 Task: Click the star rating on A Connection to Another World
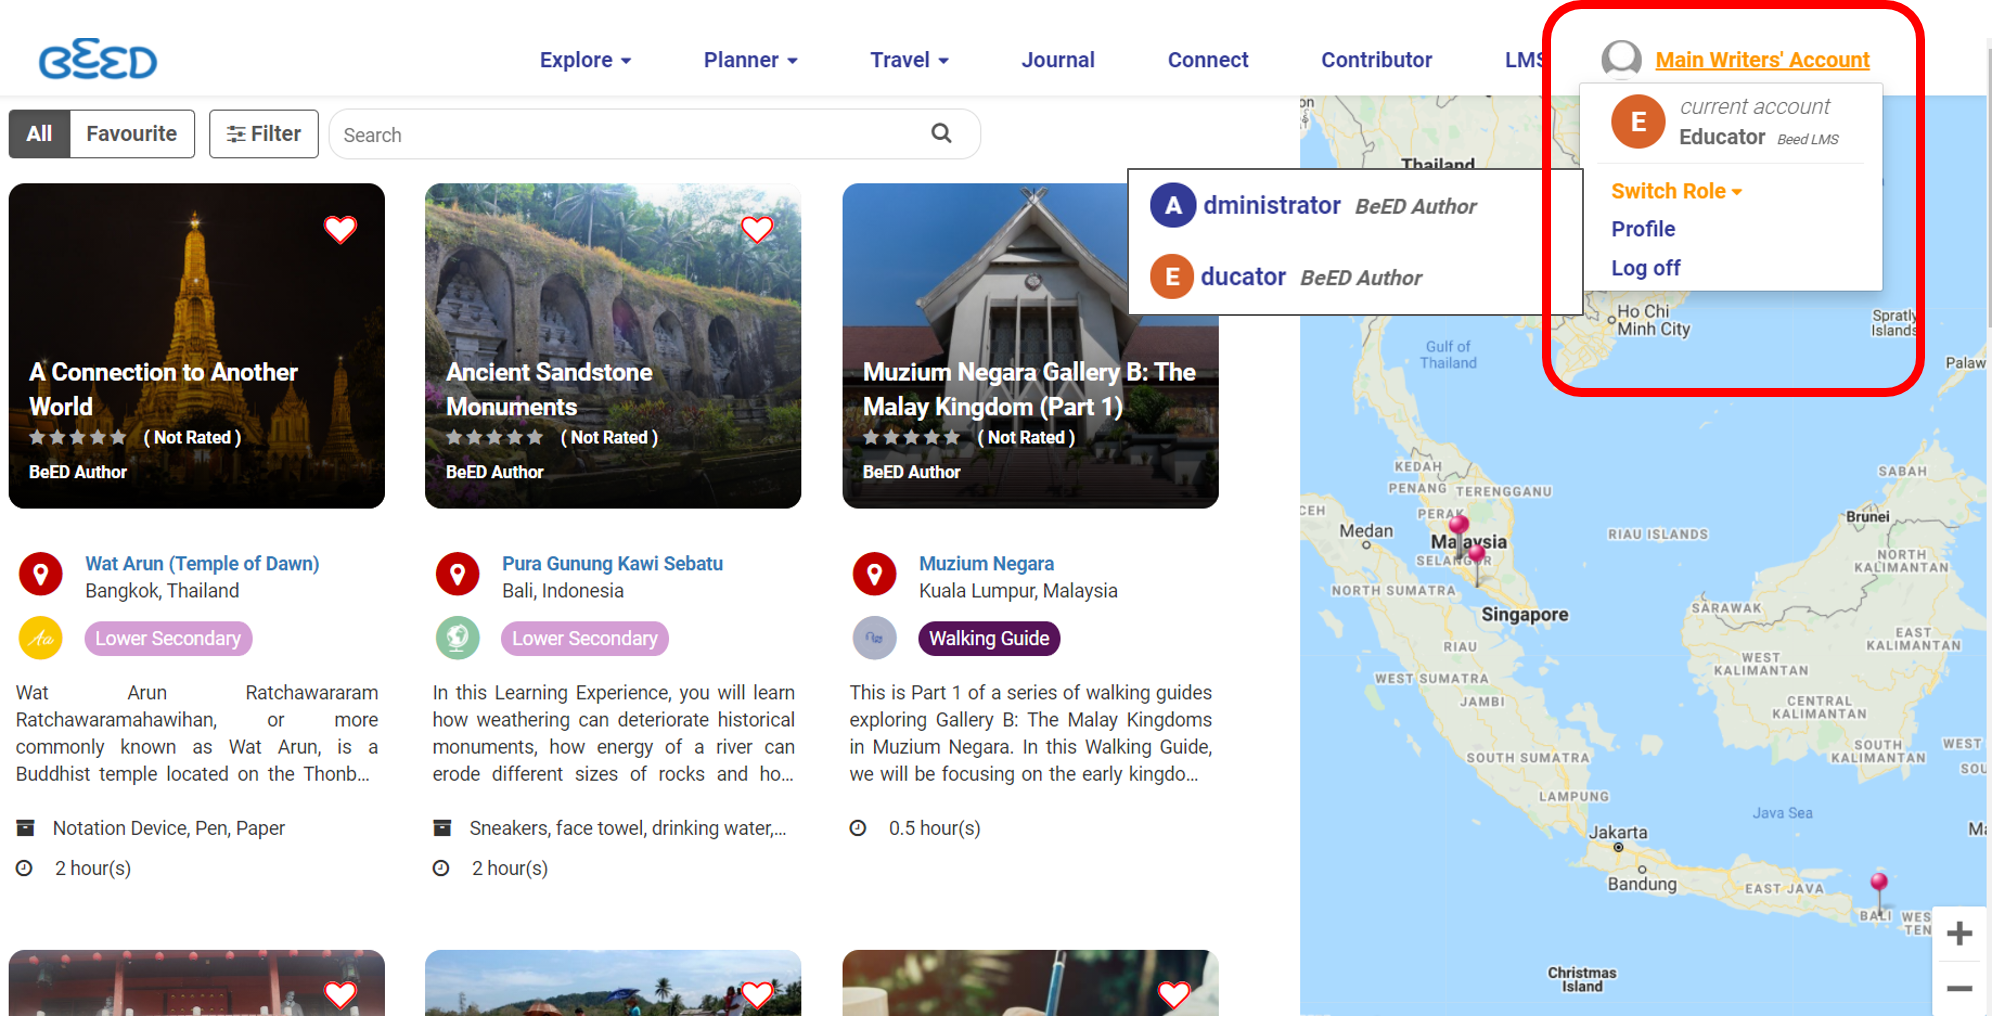point(77,437)
